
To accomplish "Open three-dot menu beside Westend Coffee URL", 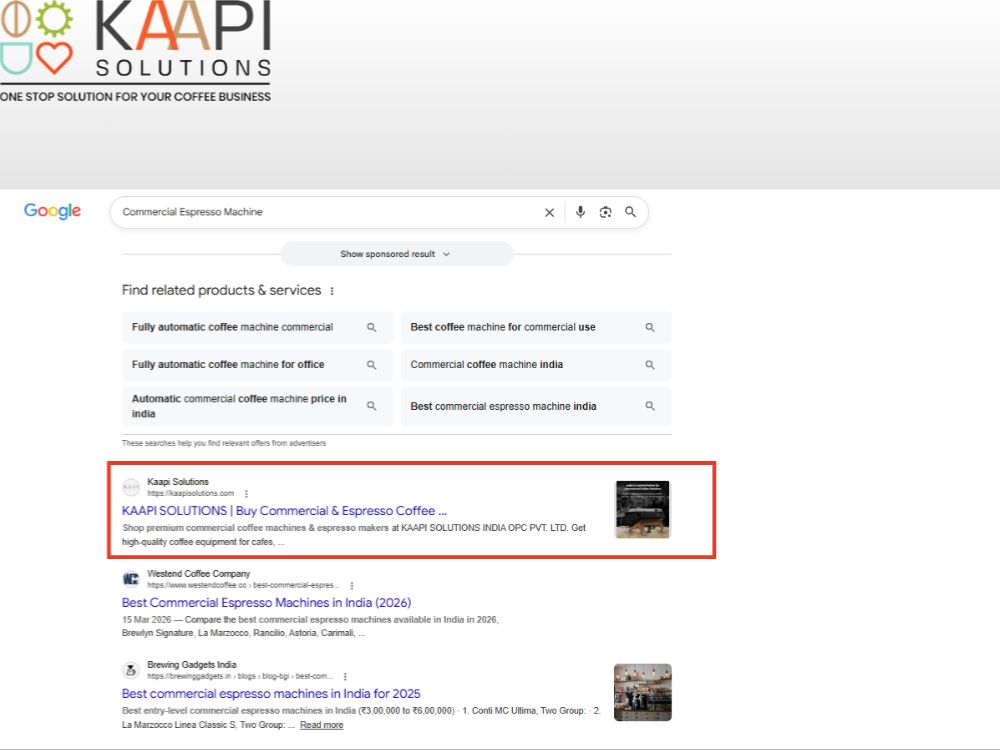I will [x=351, y=585].
